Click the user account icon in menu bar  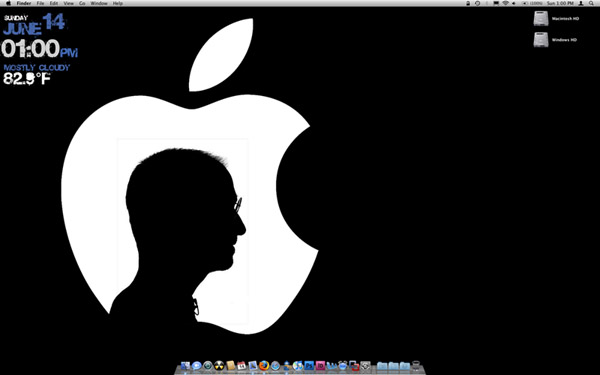point(581,3)
